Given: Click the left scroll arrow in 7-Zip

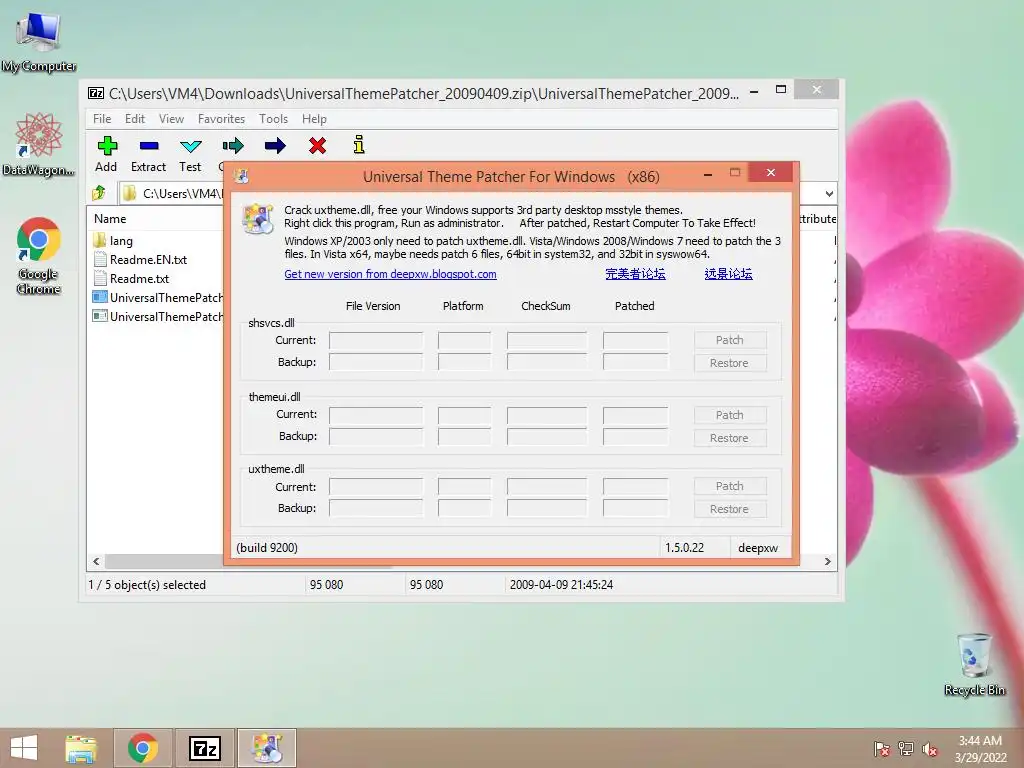Looking at the screenshot, I should (x=96, y=562).
